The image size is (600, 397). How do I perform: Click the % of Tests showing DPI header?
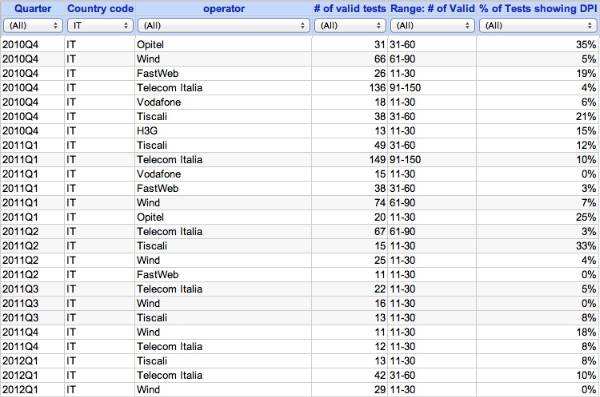click(538, 8)
